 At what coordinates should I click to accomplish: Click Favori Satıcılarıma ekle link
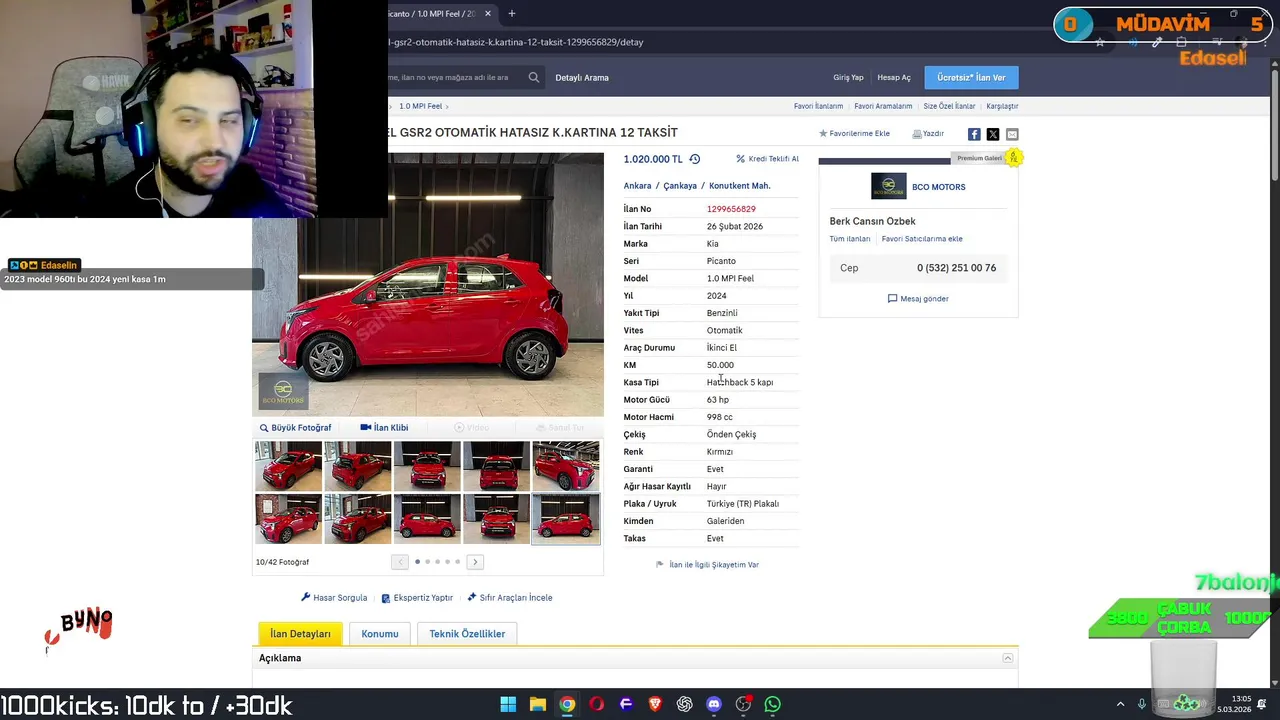pos(921,239)
